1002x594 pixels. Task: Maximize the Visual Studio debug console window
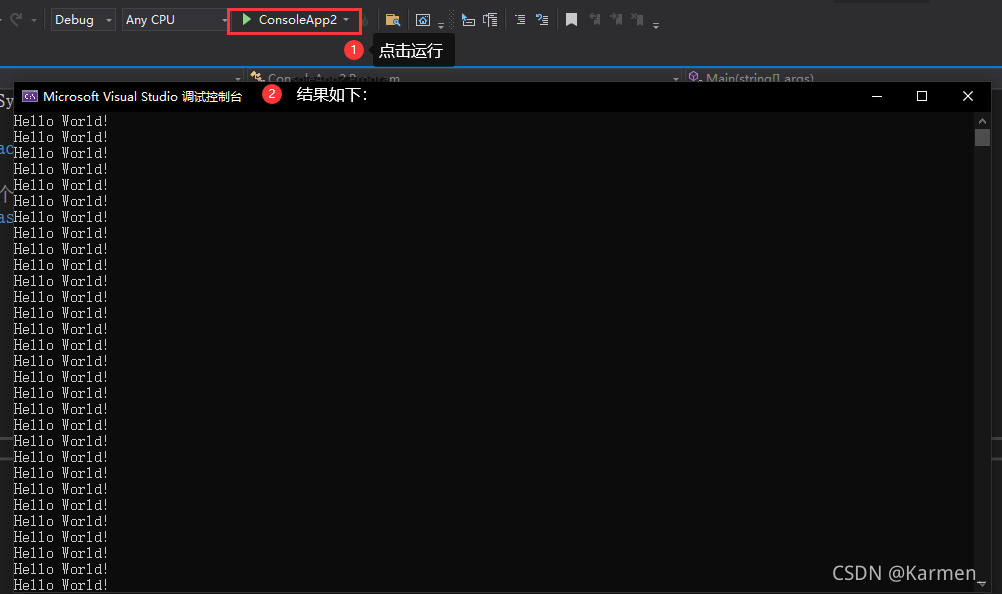pyautogui.click(x=921, y=96)
